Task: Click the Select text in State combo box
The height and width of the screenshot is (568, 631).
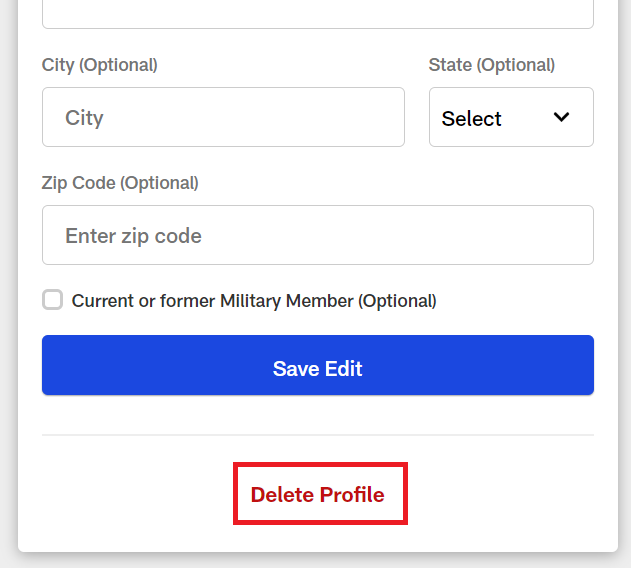Action: [471, 119]
